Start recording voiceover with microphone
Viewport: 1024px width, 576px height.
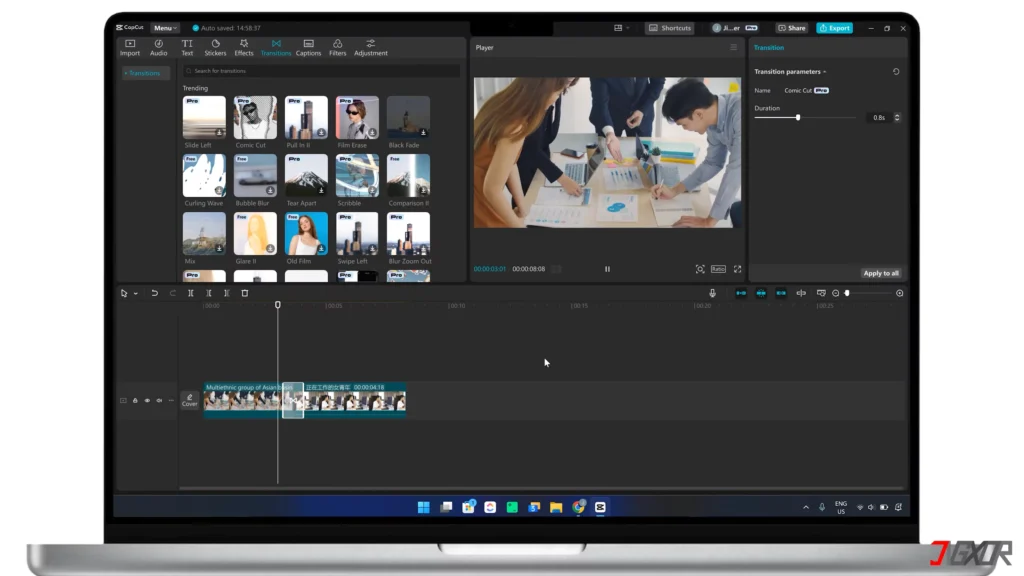tap(712, 294)
